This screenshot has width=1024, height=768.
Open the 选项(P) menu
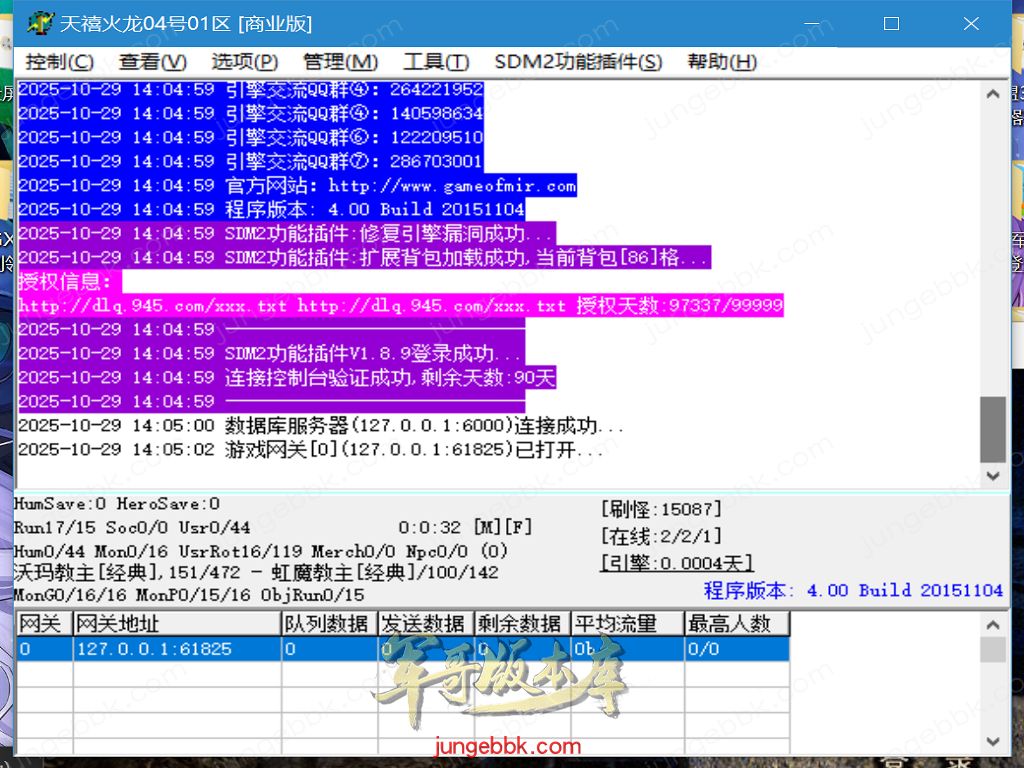coord(245,62)
